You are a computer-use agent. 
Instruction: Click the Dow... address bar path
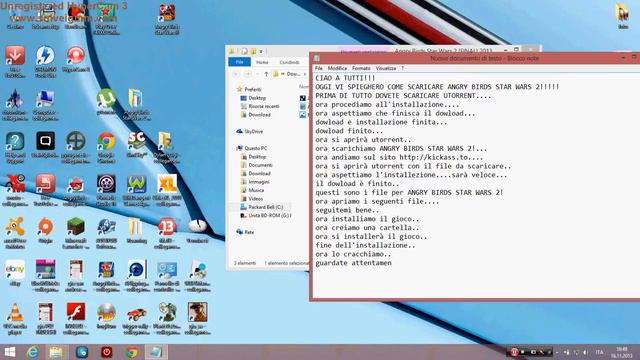tap(293, 74)
